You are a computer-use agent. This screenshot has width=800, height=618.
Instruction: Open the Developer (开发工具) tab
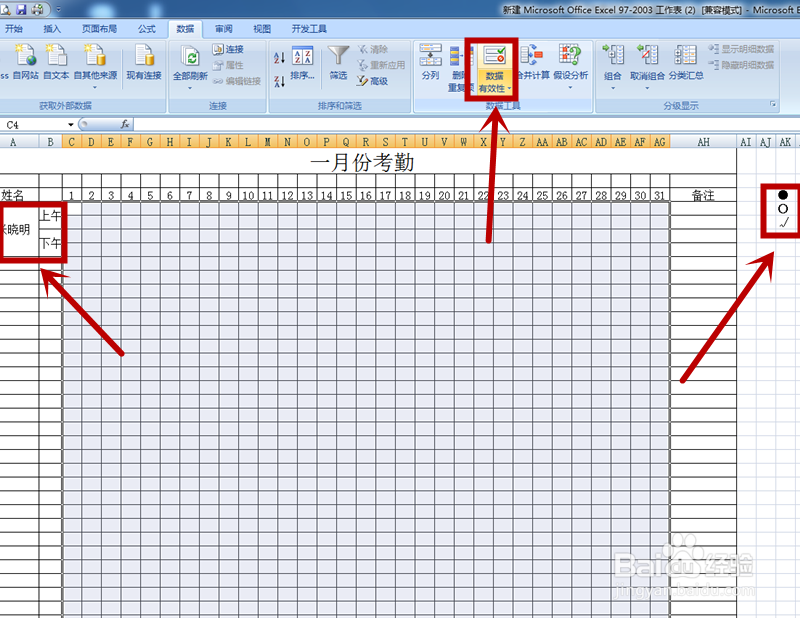point(309,29)
